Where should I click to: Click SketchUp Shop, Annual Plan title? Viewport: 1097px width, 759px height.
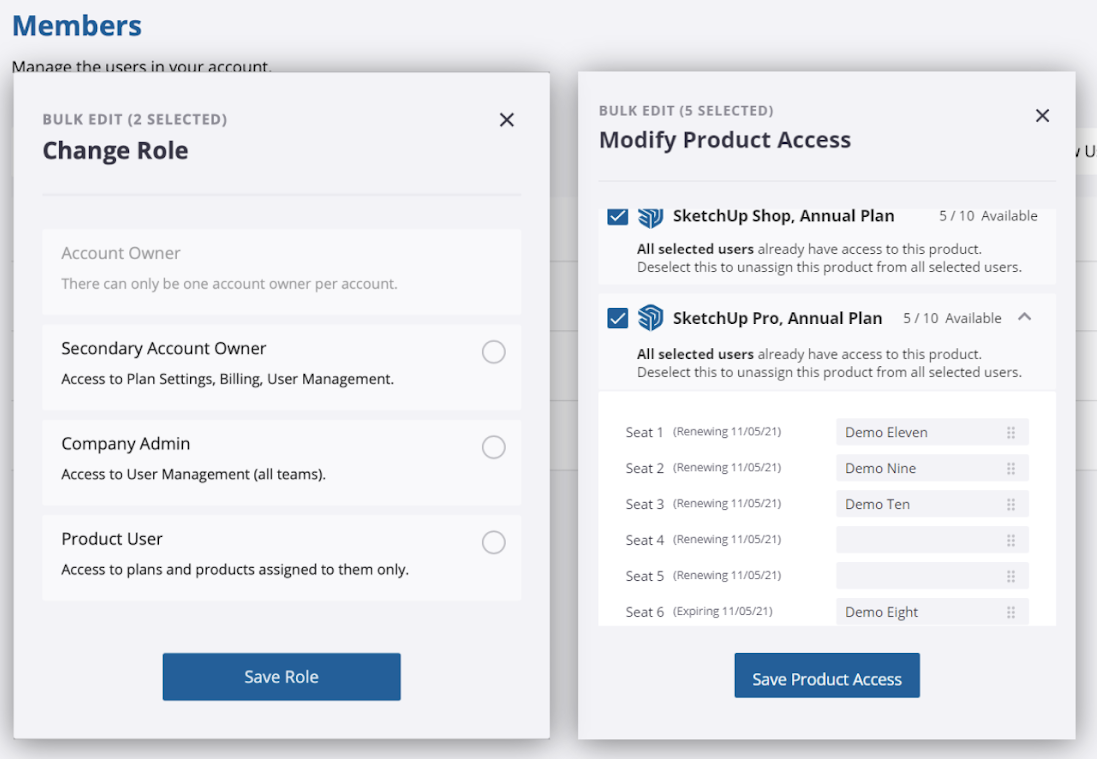click(784, 215)
